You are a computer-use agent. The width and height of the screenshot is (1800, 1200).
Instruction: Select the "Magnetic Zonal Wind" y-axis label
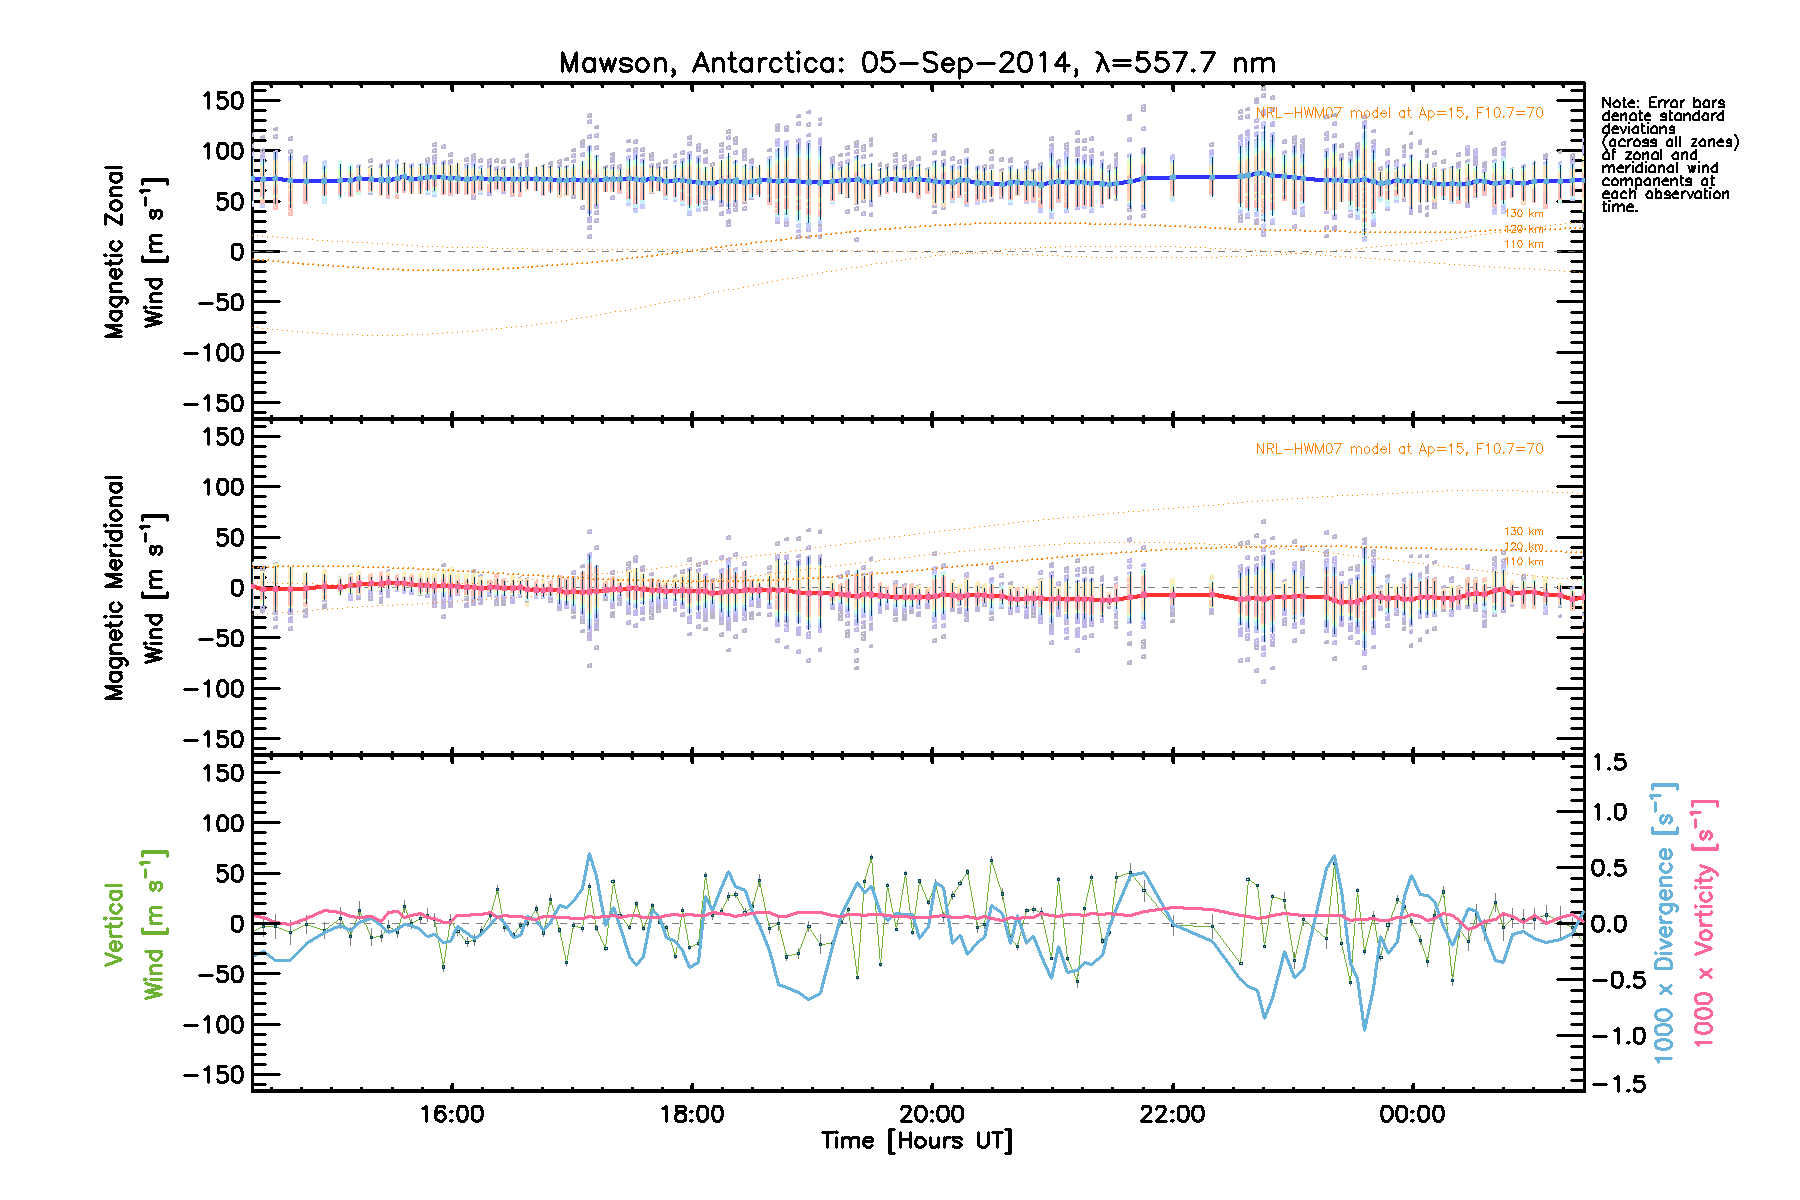(x=136, y=252)
